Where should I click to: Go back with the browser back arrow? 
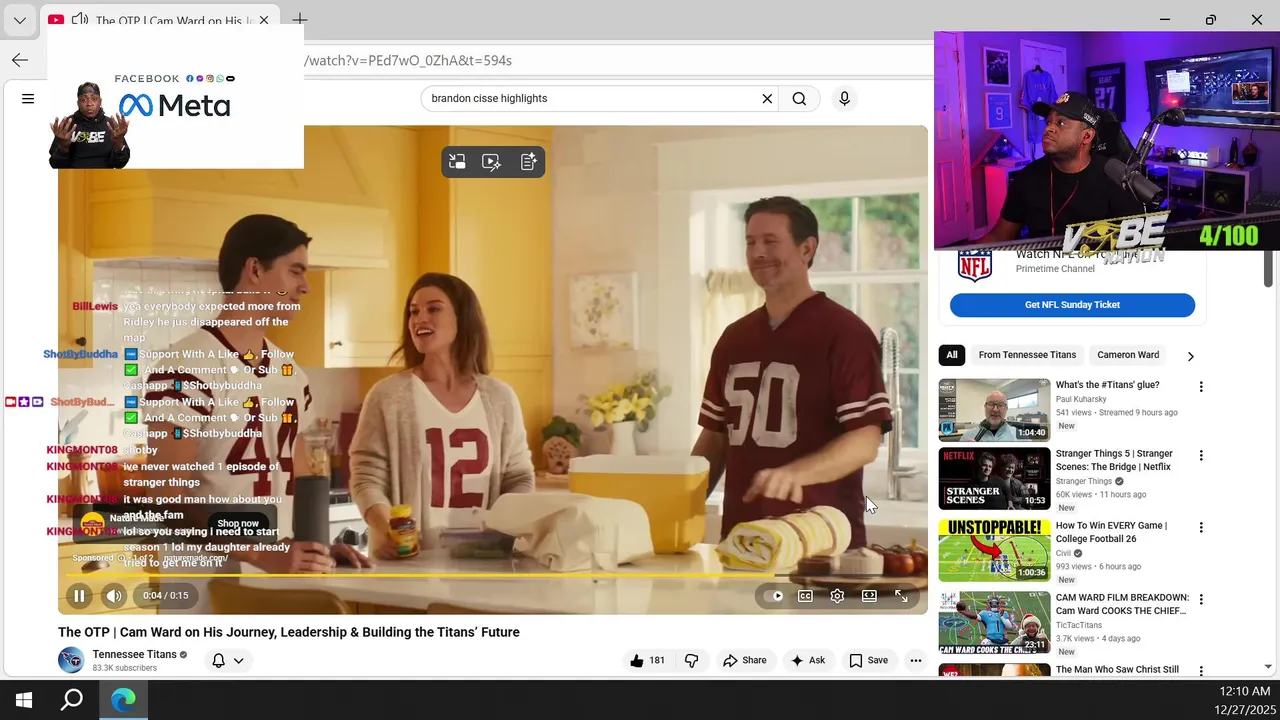pos(20,60)
